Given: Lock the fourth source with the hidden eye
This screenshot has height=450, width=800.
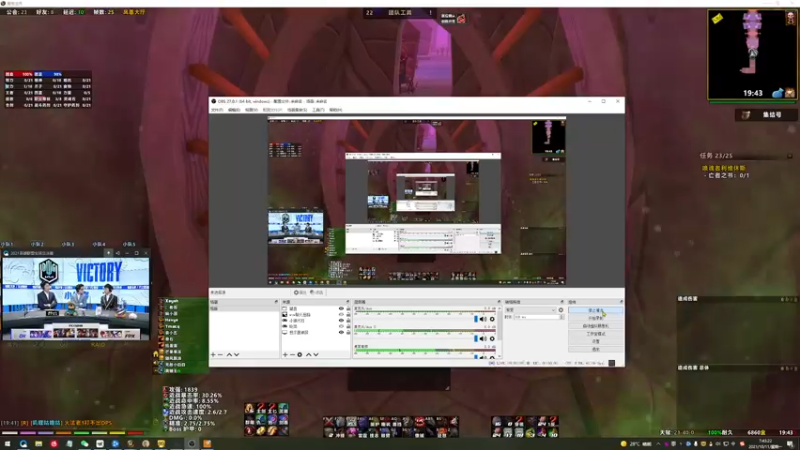Looking at the screenshot, I should pos(348,327).
